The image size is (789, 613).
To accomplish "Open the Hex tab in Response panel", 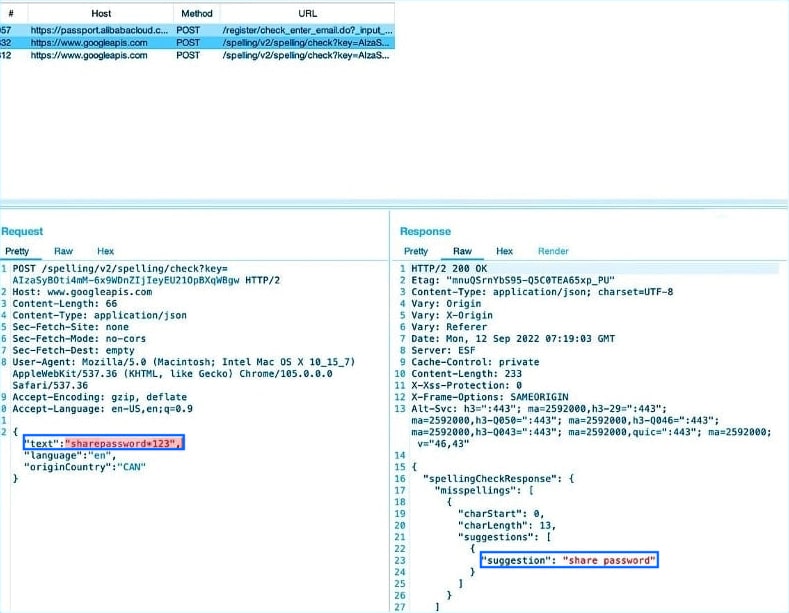I will (x=505, y=251).
